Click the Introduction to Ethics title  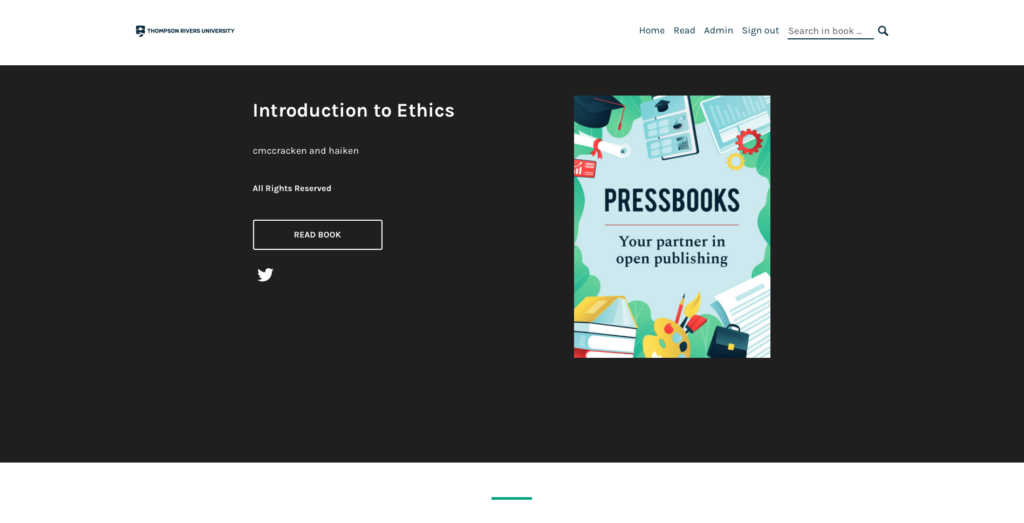click(353, 110)
